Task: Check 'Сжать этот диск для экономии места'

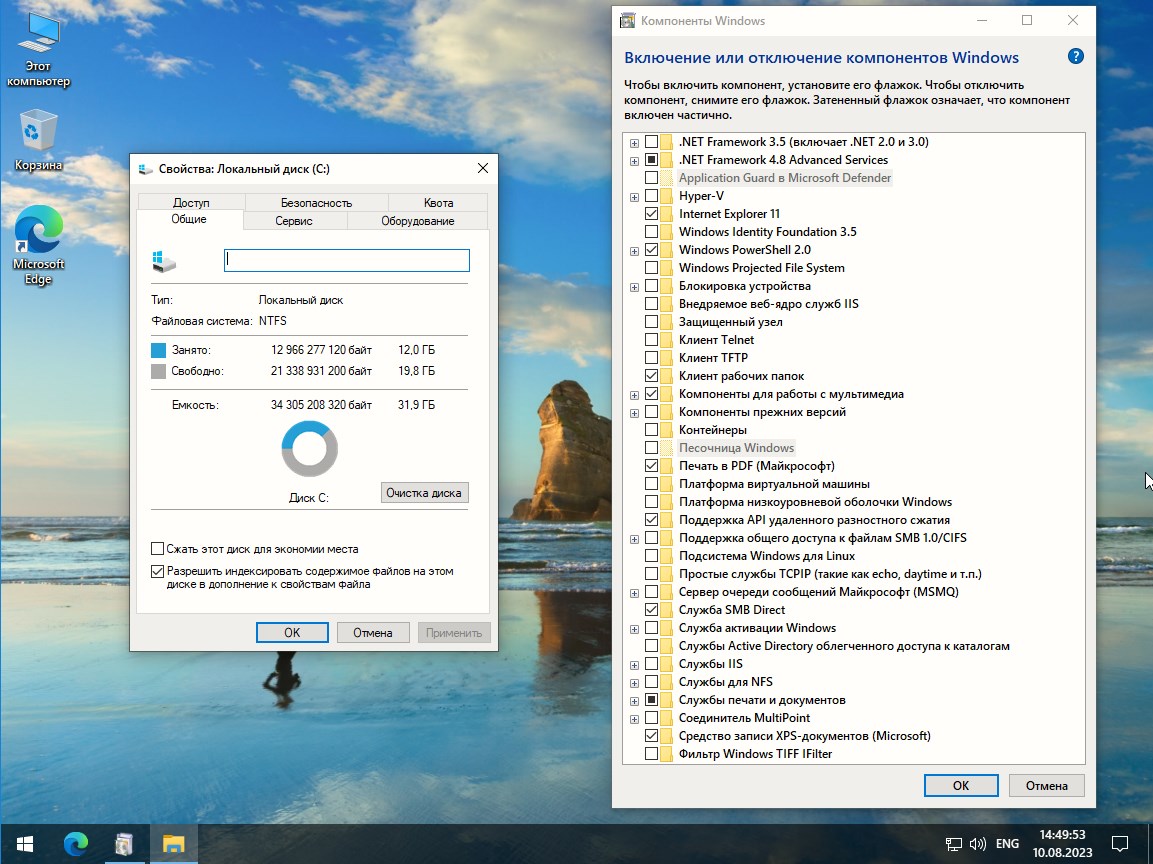Action: (x=157, y=549)
